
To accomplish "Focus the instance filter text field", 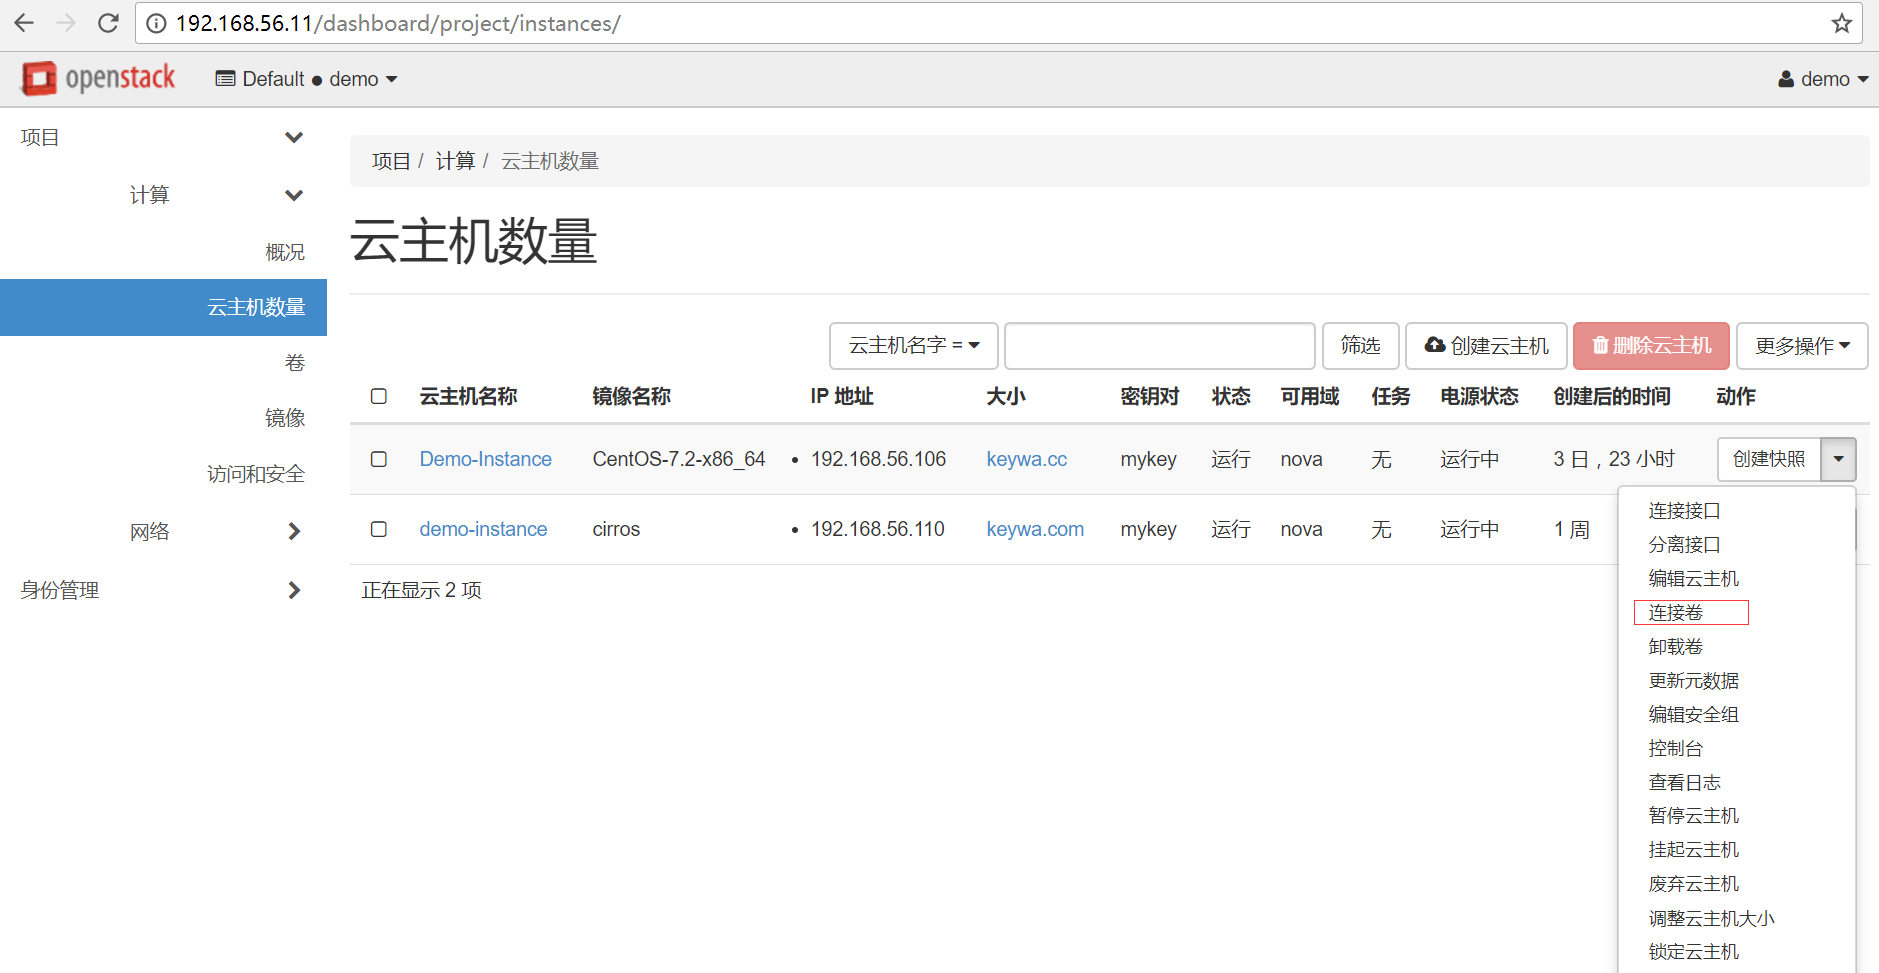I will (x=1159, y=346).
